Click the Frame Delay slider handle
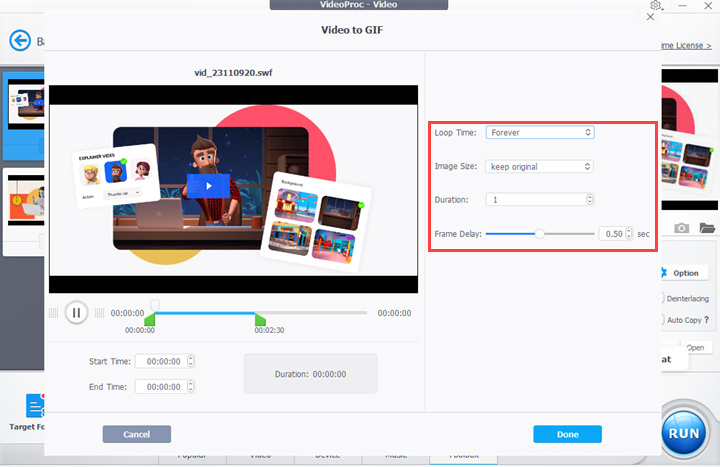 tap(540, 234)
